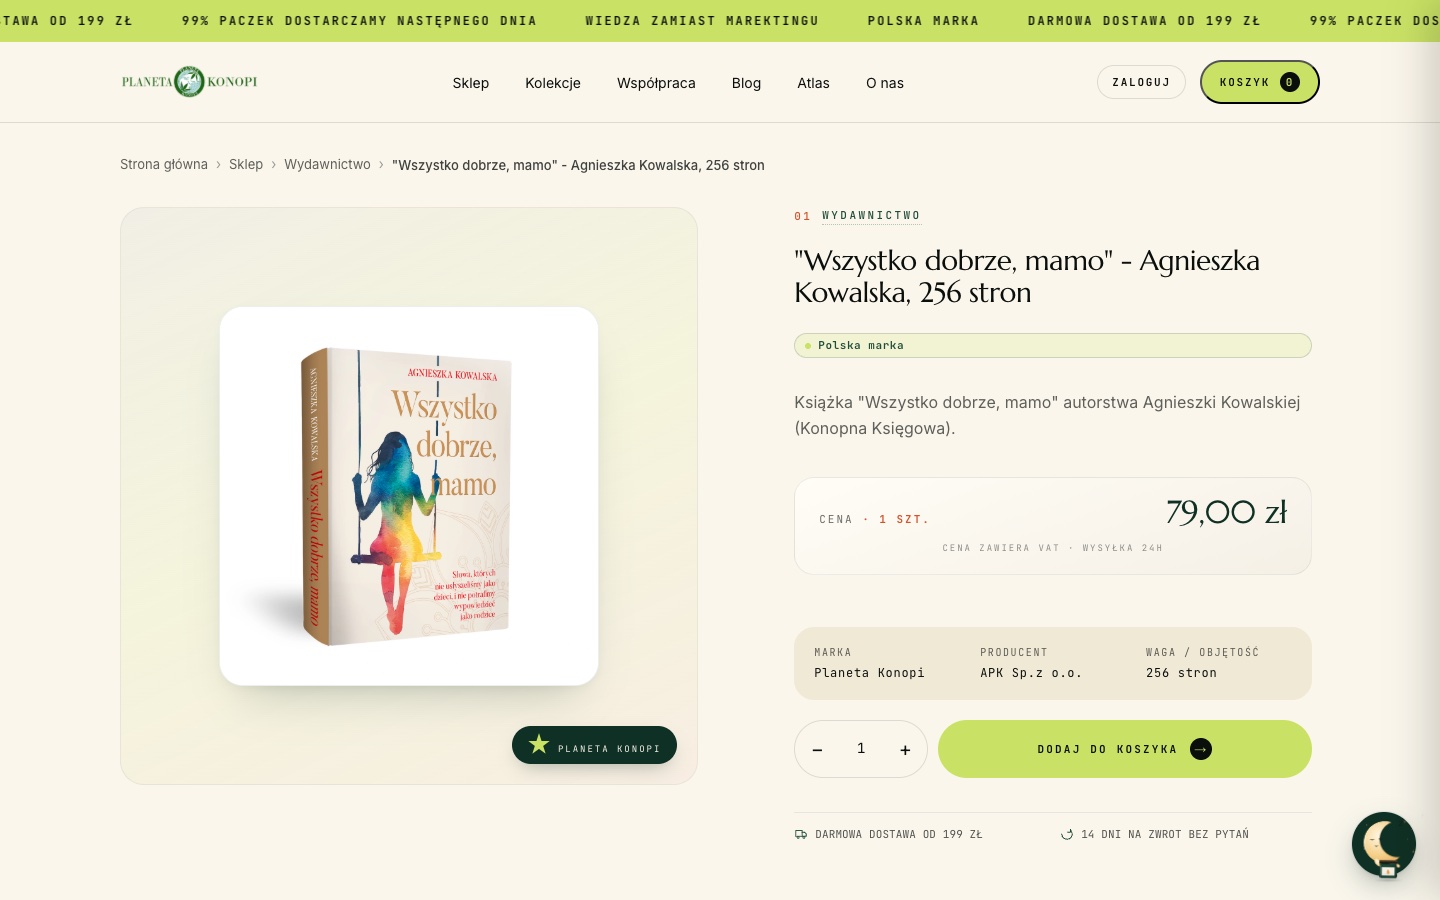Click the return arrow icon for 14 dni
This screenshot has height=900, width=1440.
(1067, 834)
